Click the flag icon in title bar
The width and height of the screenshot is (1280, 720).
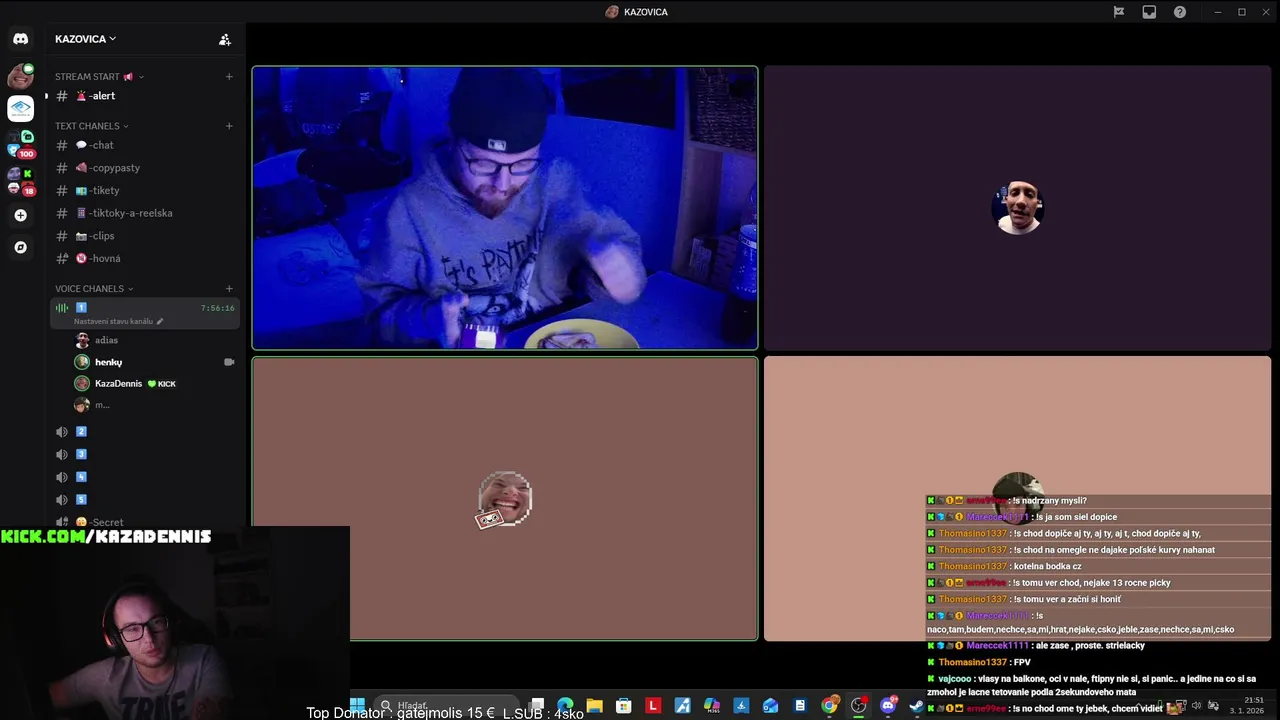[x=1119, y=12]
